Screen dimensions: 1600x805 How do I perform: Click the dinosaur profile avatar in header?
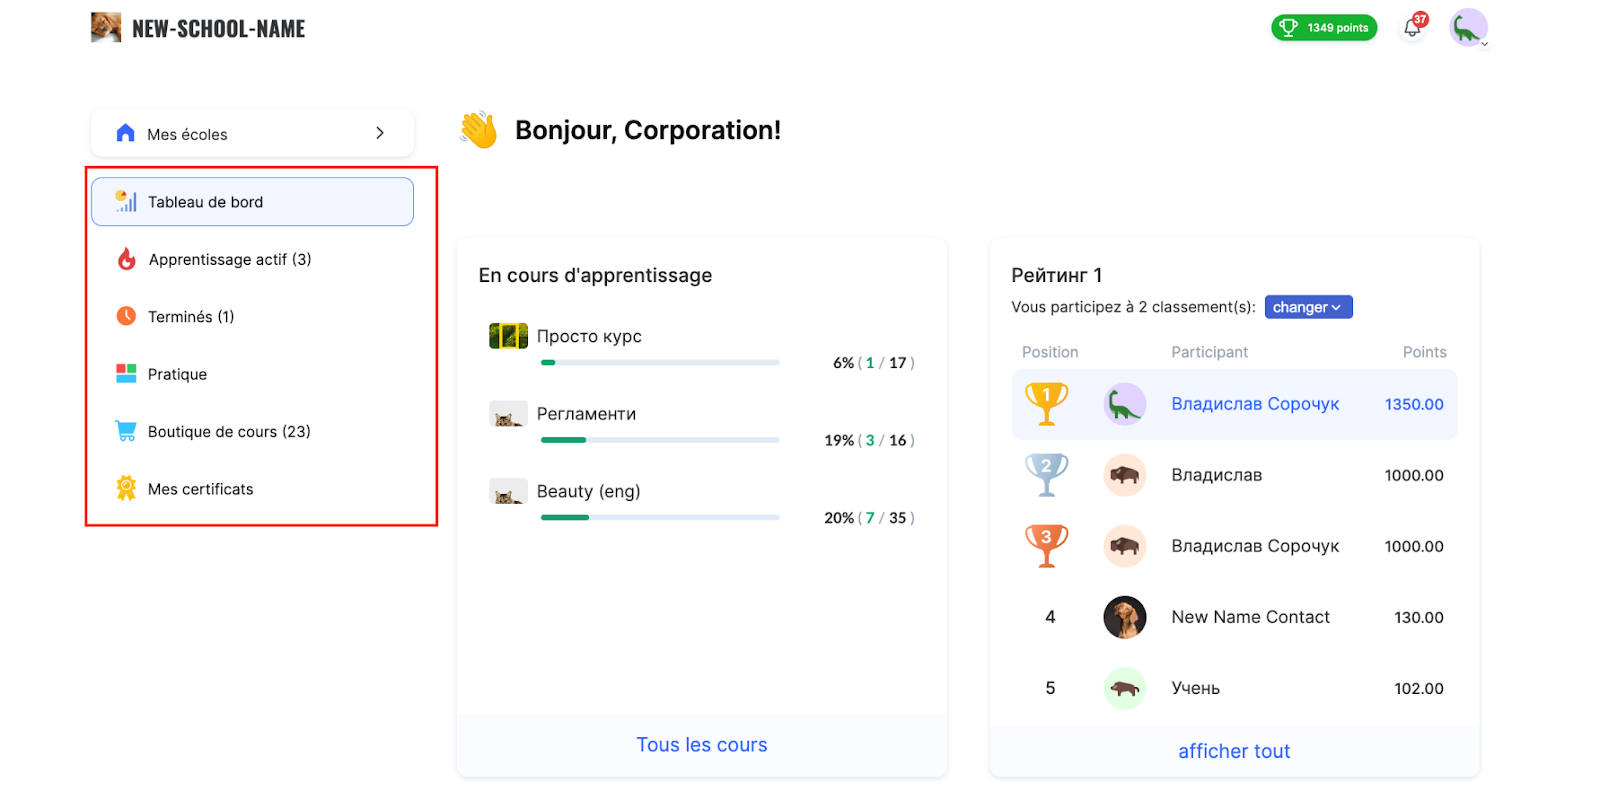coord(1467,28)
